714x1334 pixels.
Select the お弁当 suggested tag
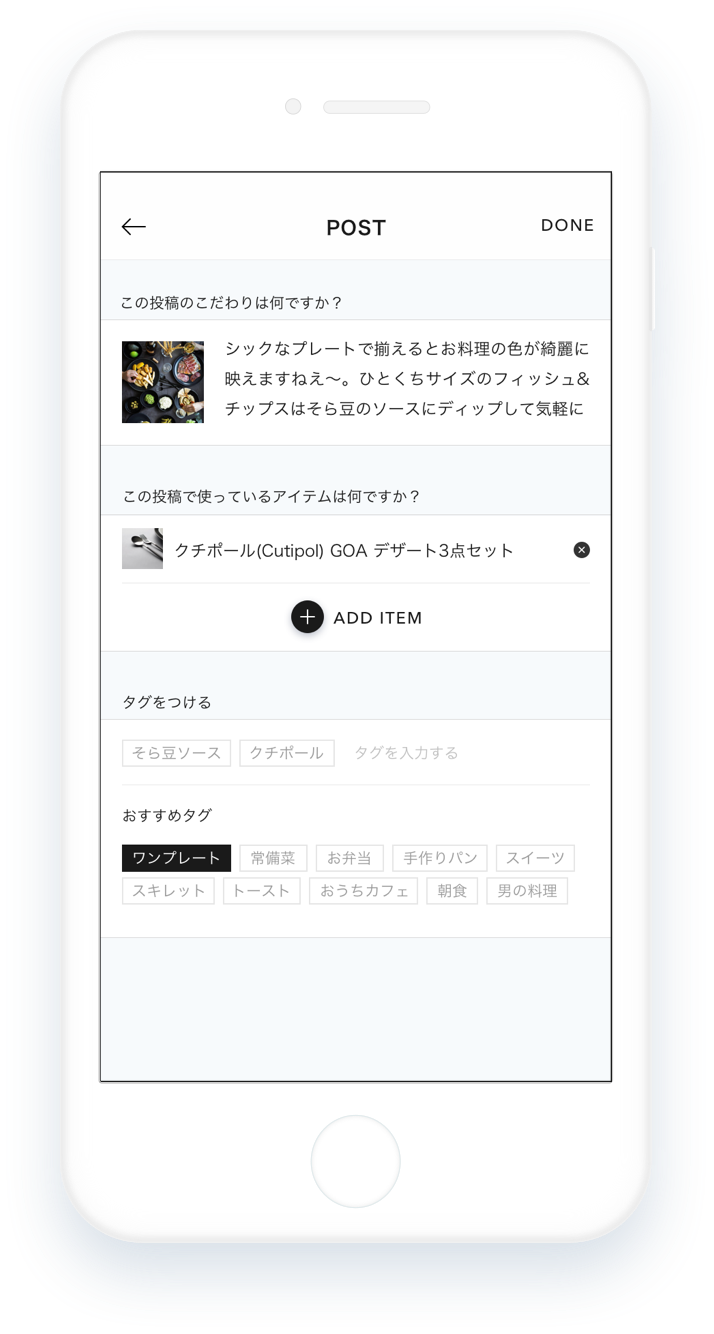pyautogui.click(x=349, y=858)
